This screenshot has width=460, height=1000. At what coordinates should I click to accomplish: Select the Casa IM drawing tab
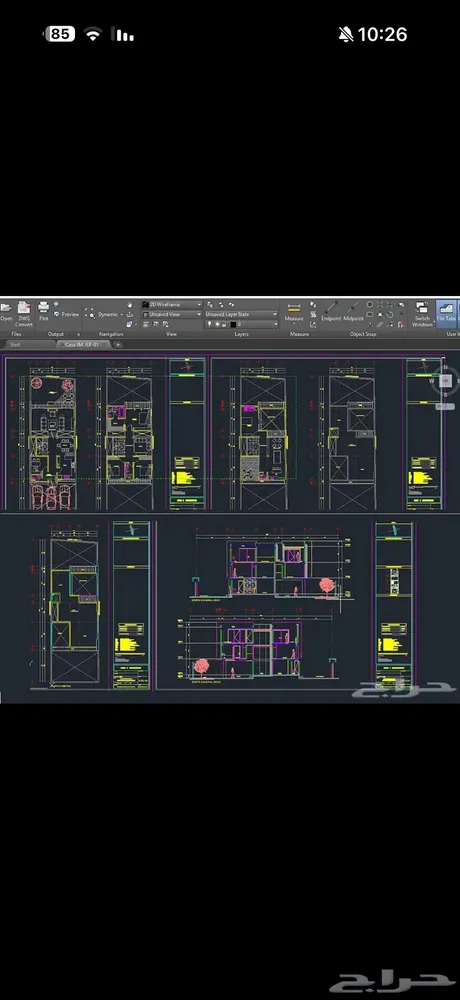(x=82, y=344)
